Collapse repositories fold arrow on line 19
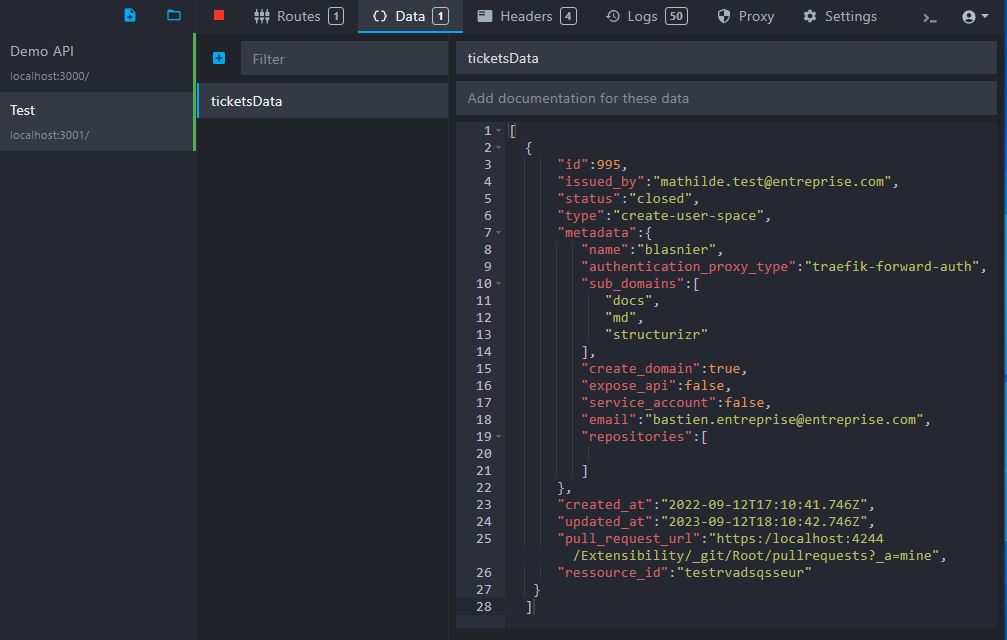Image resolution: width=1007 pixels, height=640 pixels. pyautogui.click(x=499, y=437)
